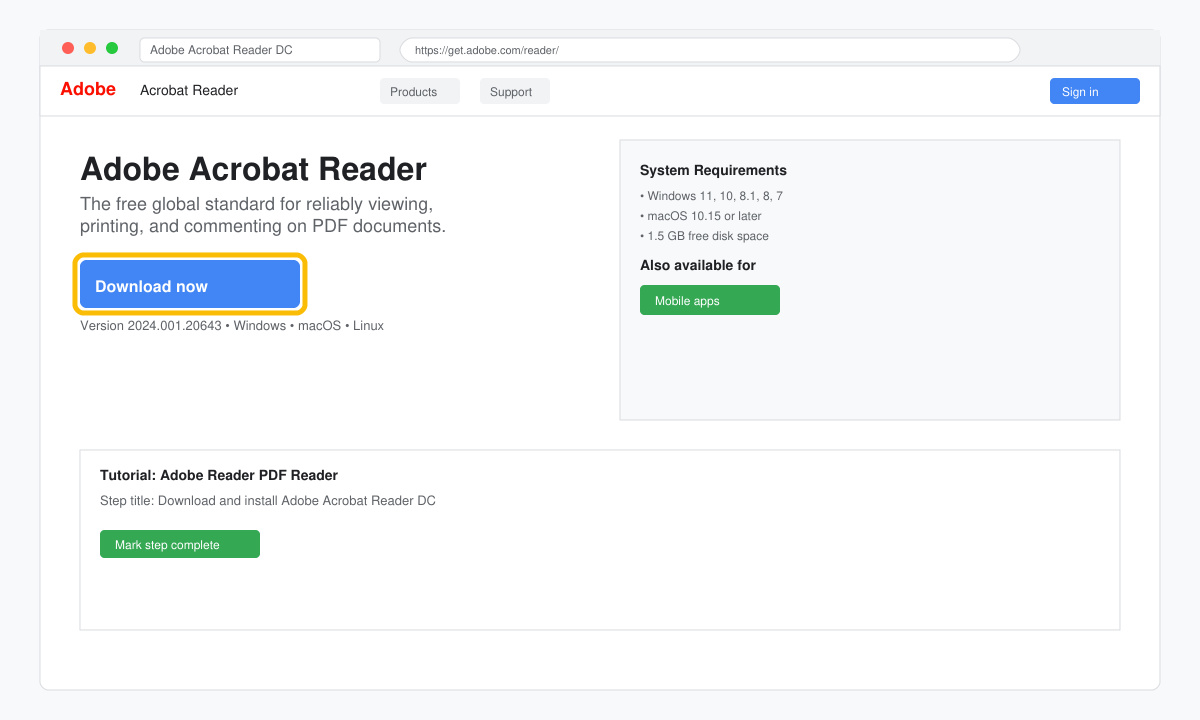1200x720 pixels.
Task: Click the free global standard tagline
Action: click(263, 215)
